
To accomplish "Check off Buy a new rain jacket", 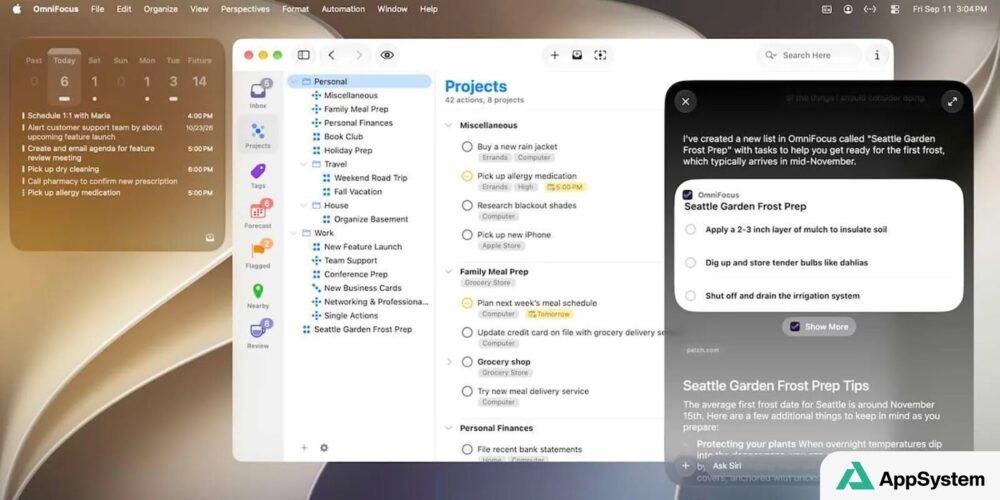I will [467, 147].
